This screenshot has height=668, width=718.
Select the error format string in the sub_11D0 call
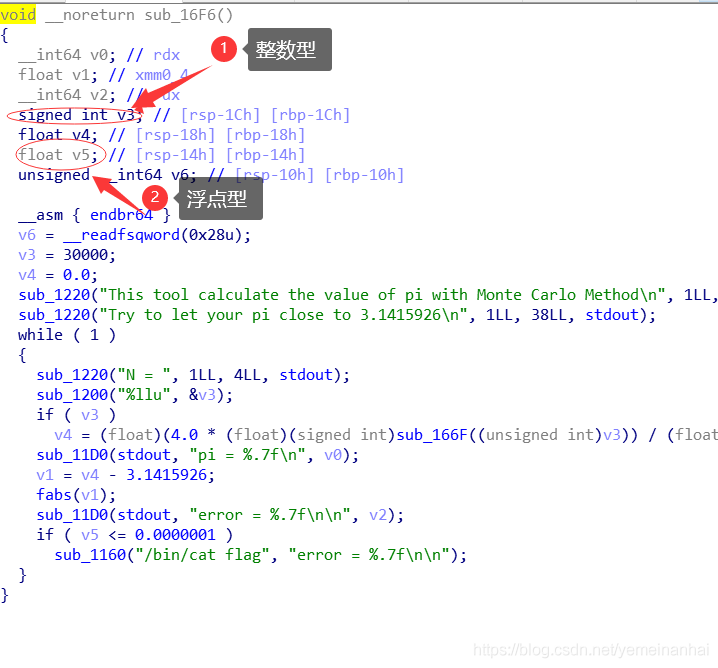[x=270, y=515]
